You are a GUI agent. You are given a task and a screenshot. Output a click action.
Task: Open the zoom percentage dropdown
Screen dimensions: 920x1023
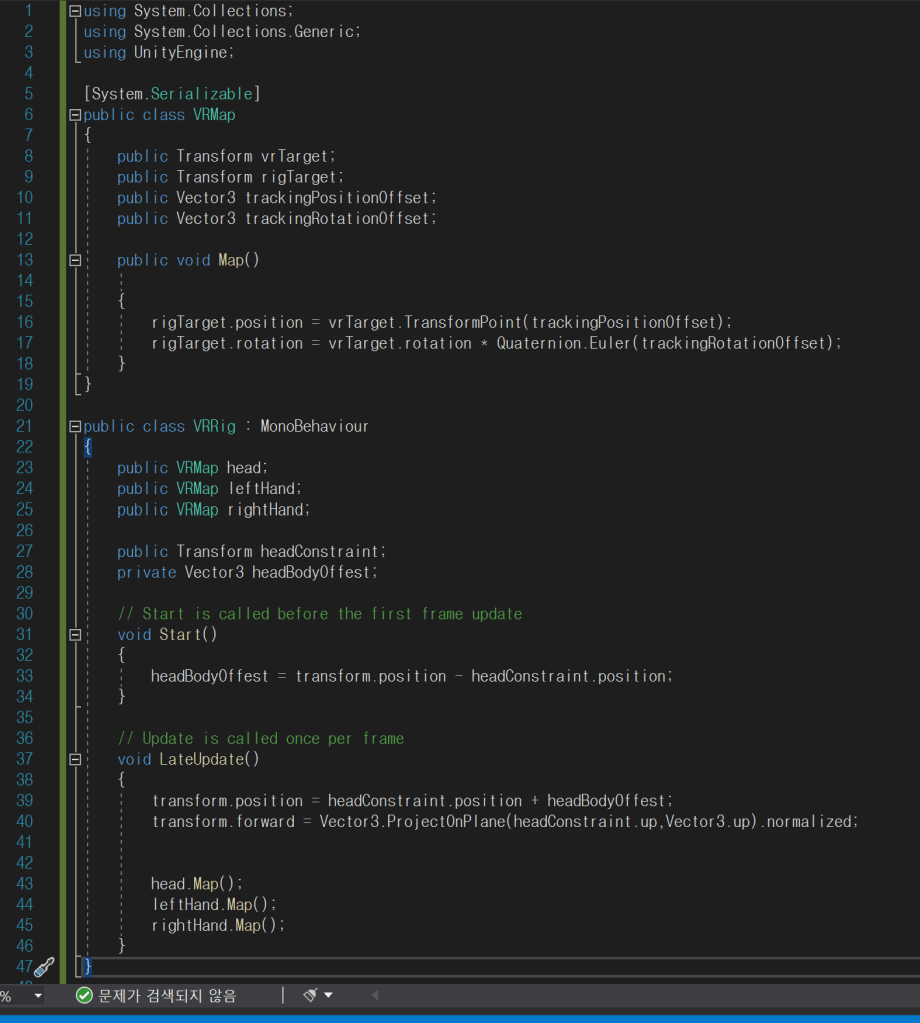[x=38, y=996]
